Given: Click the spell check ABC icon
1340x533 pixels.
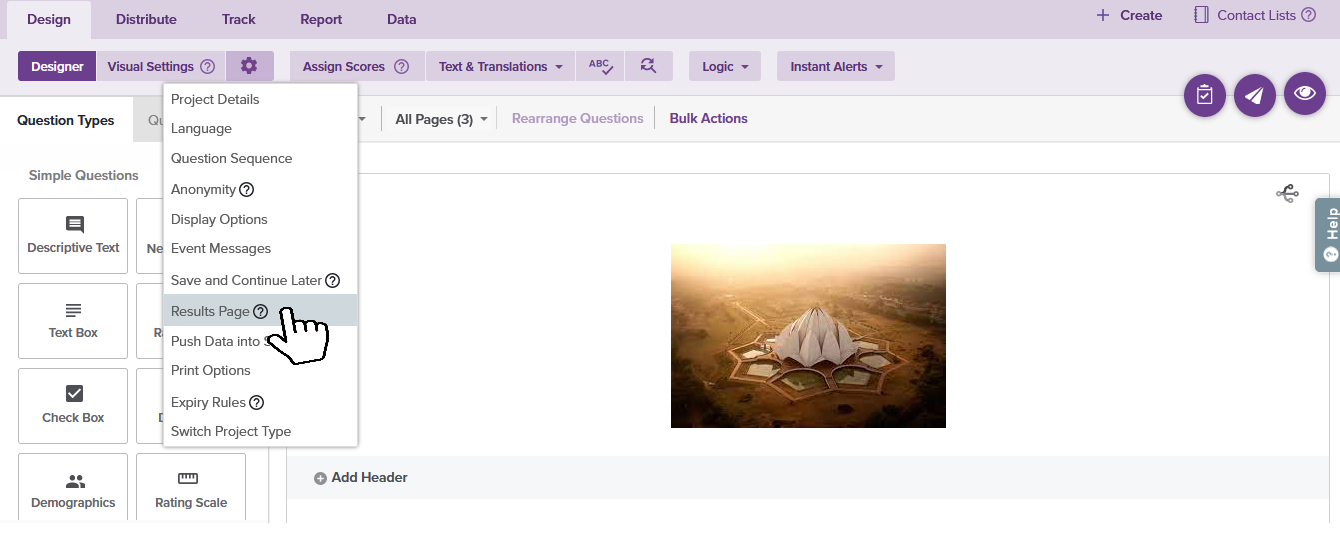Looking at the screenshot, I should tap(600, 66).
